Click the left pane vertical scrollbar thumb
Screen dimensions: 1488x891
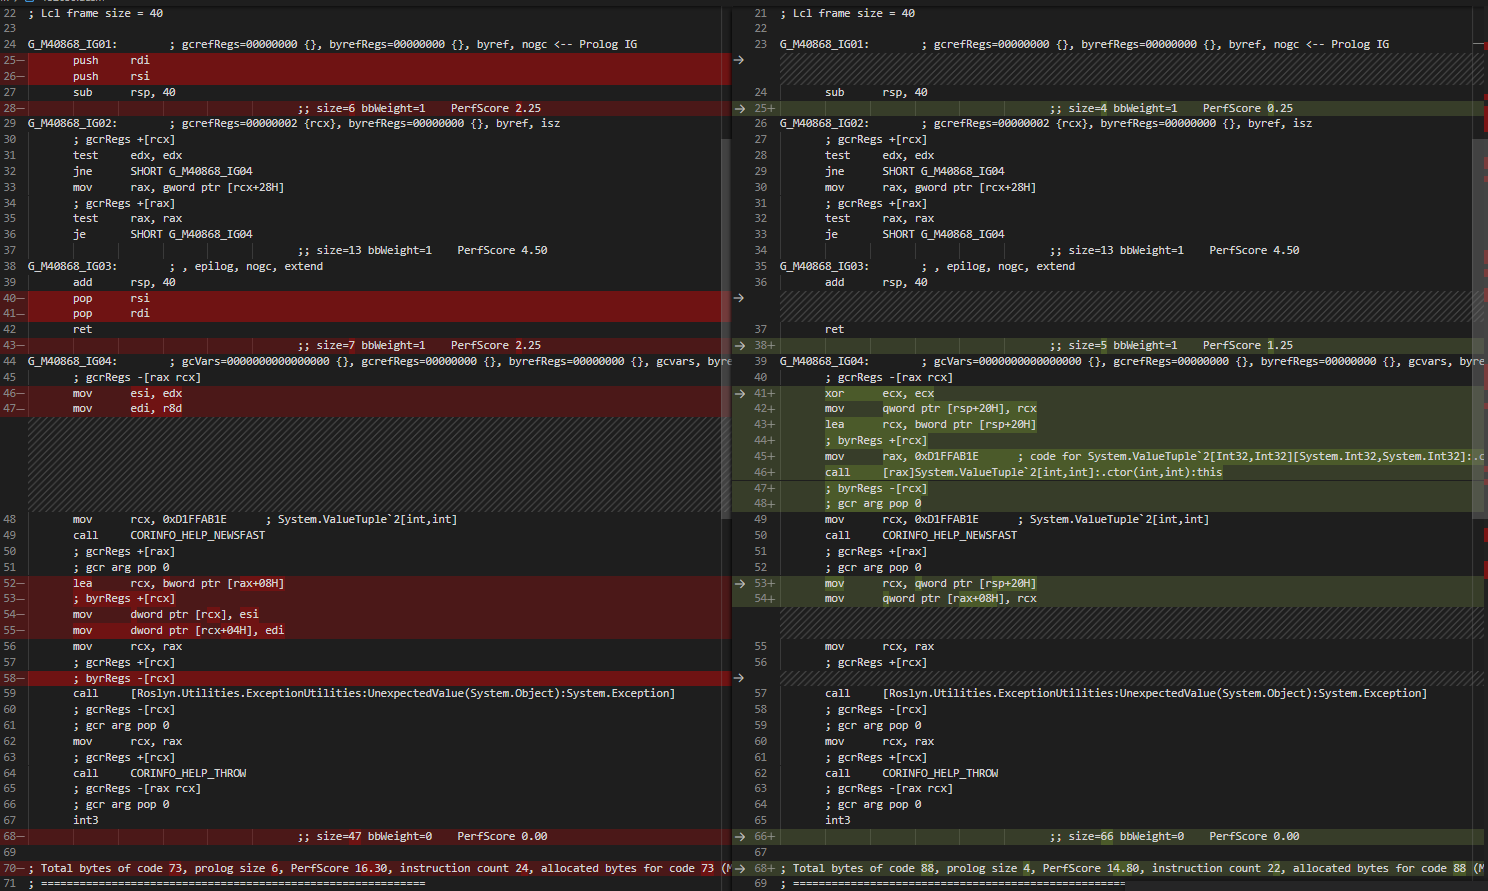(x=726, y=328)
